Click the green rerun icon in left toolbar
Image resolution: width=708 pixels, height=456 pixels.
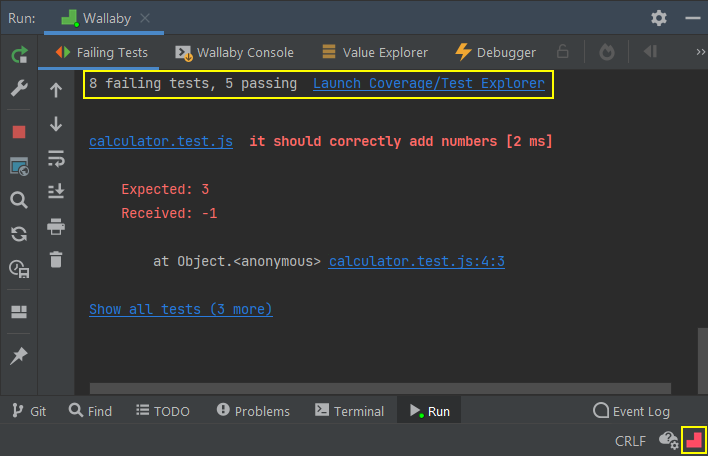(x=19, y=55)
